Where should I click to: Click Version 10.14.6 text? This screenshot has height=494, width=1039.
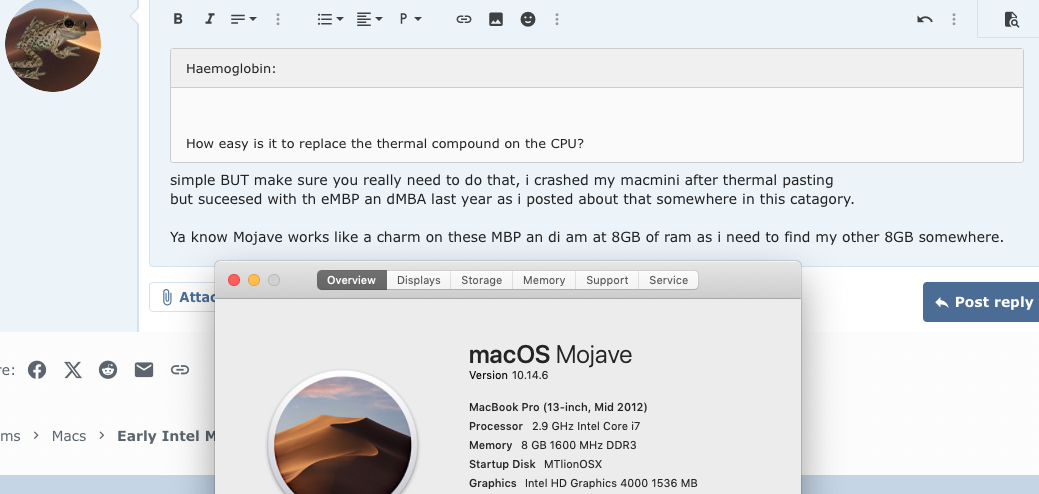[508, 375]
